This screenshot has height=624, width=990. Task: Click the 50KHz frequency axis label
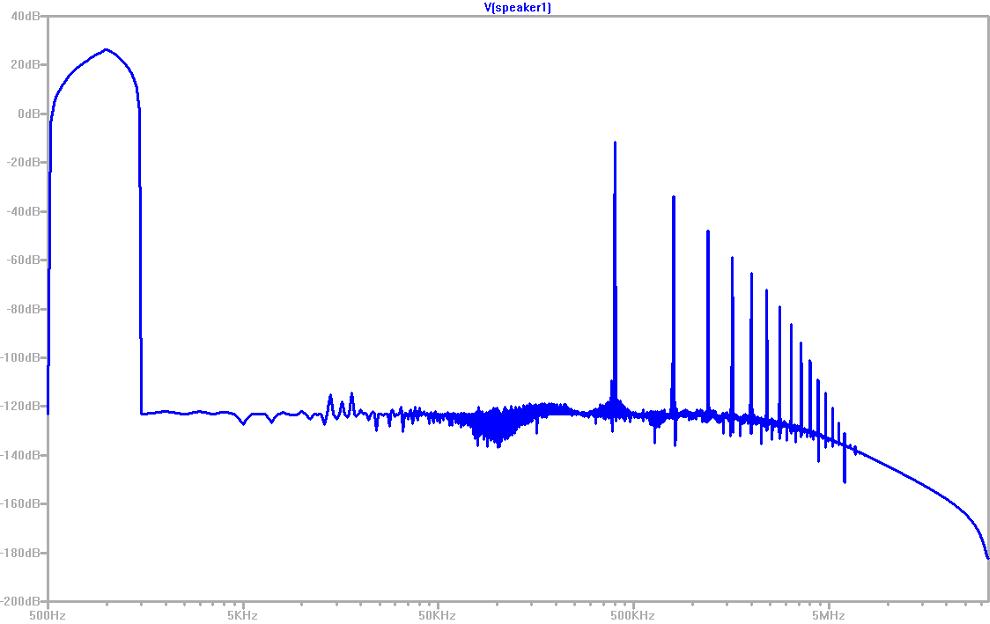[x=438, y=615]
